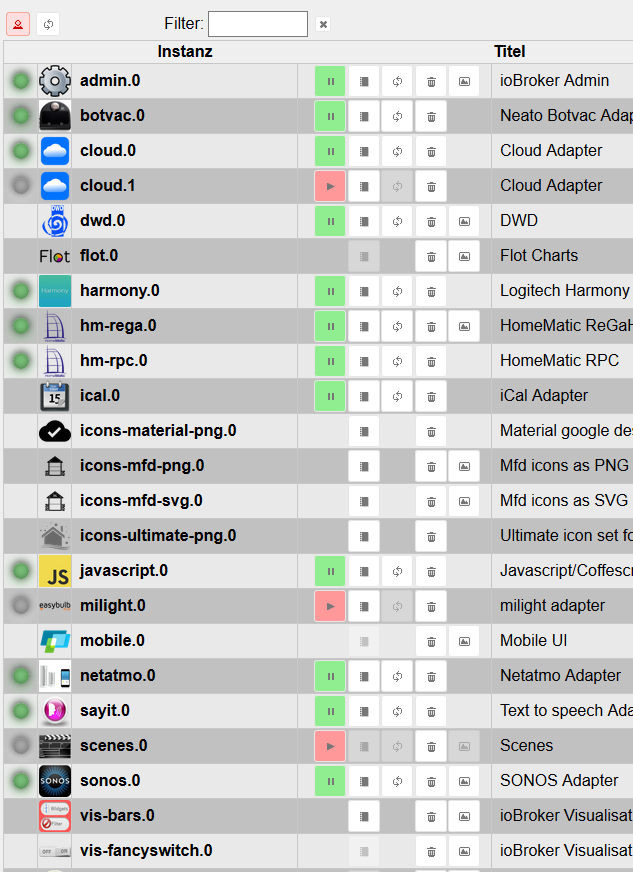Open hm-rega.0 web page icon
Image resolution: width=633 pixels, height=872 pixels.
[464, 326]
